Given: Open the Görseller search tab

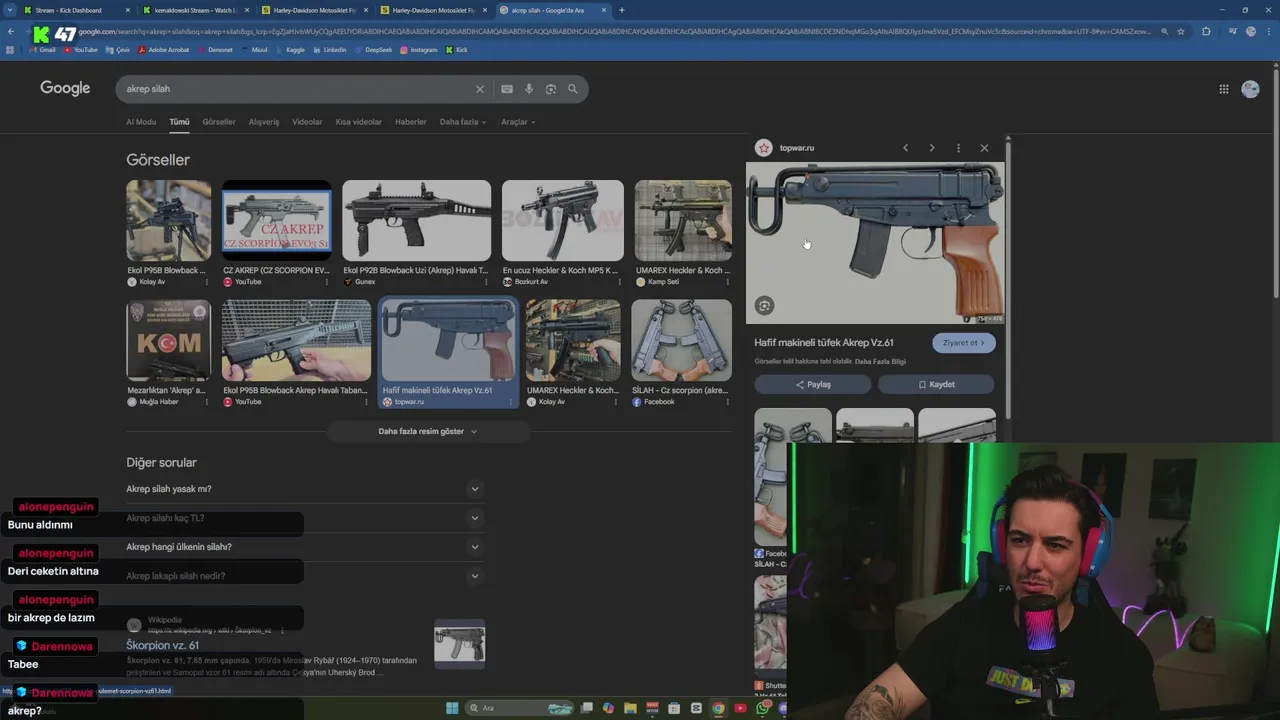Looking at the screenshot, I should 219,122.
